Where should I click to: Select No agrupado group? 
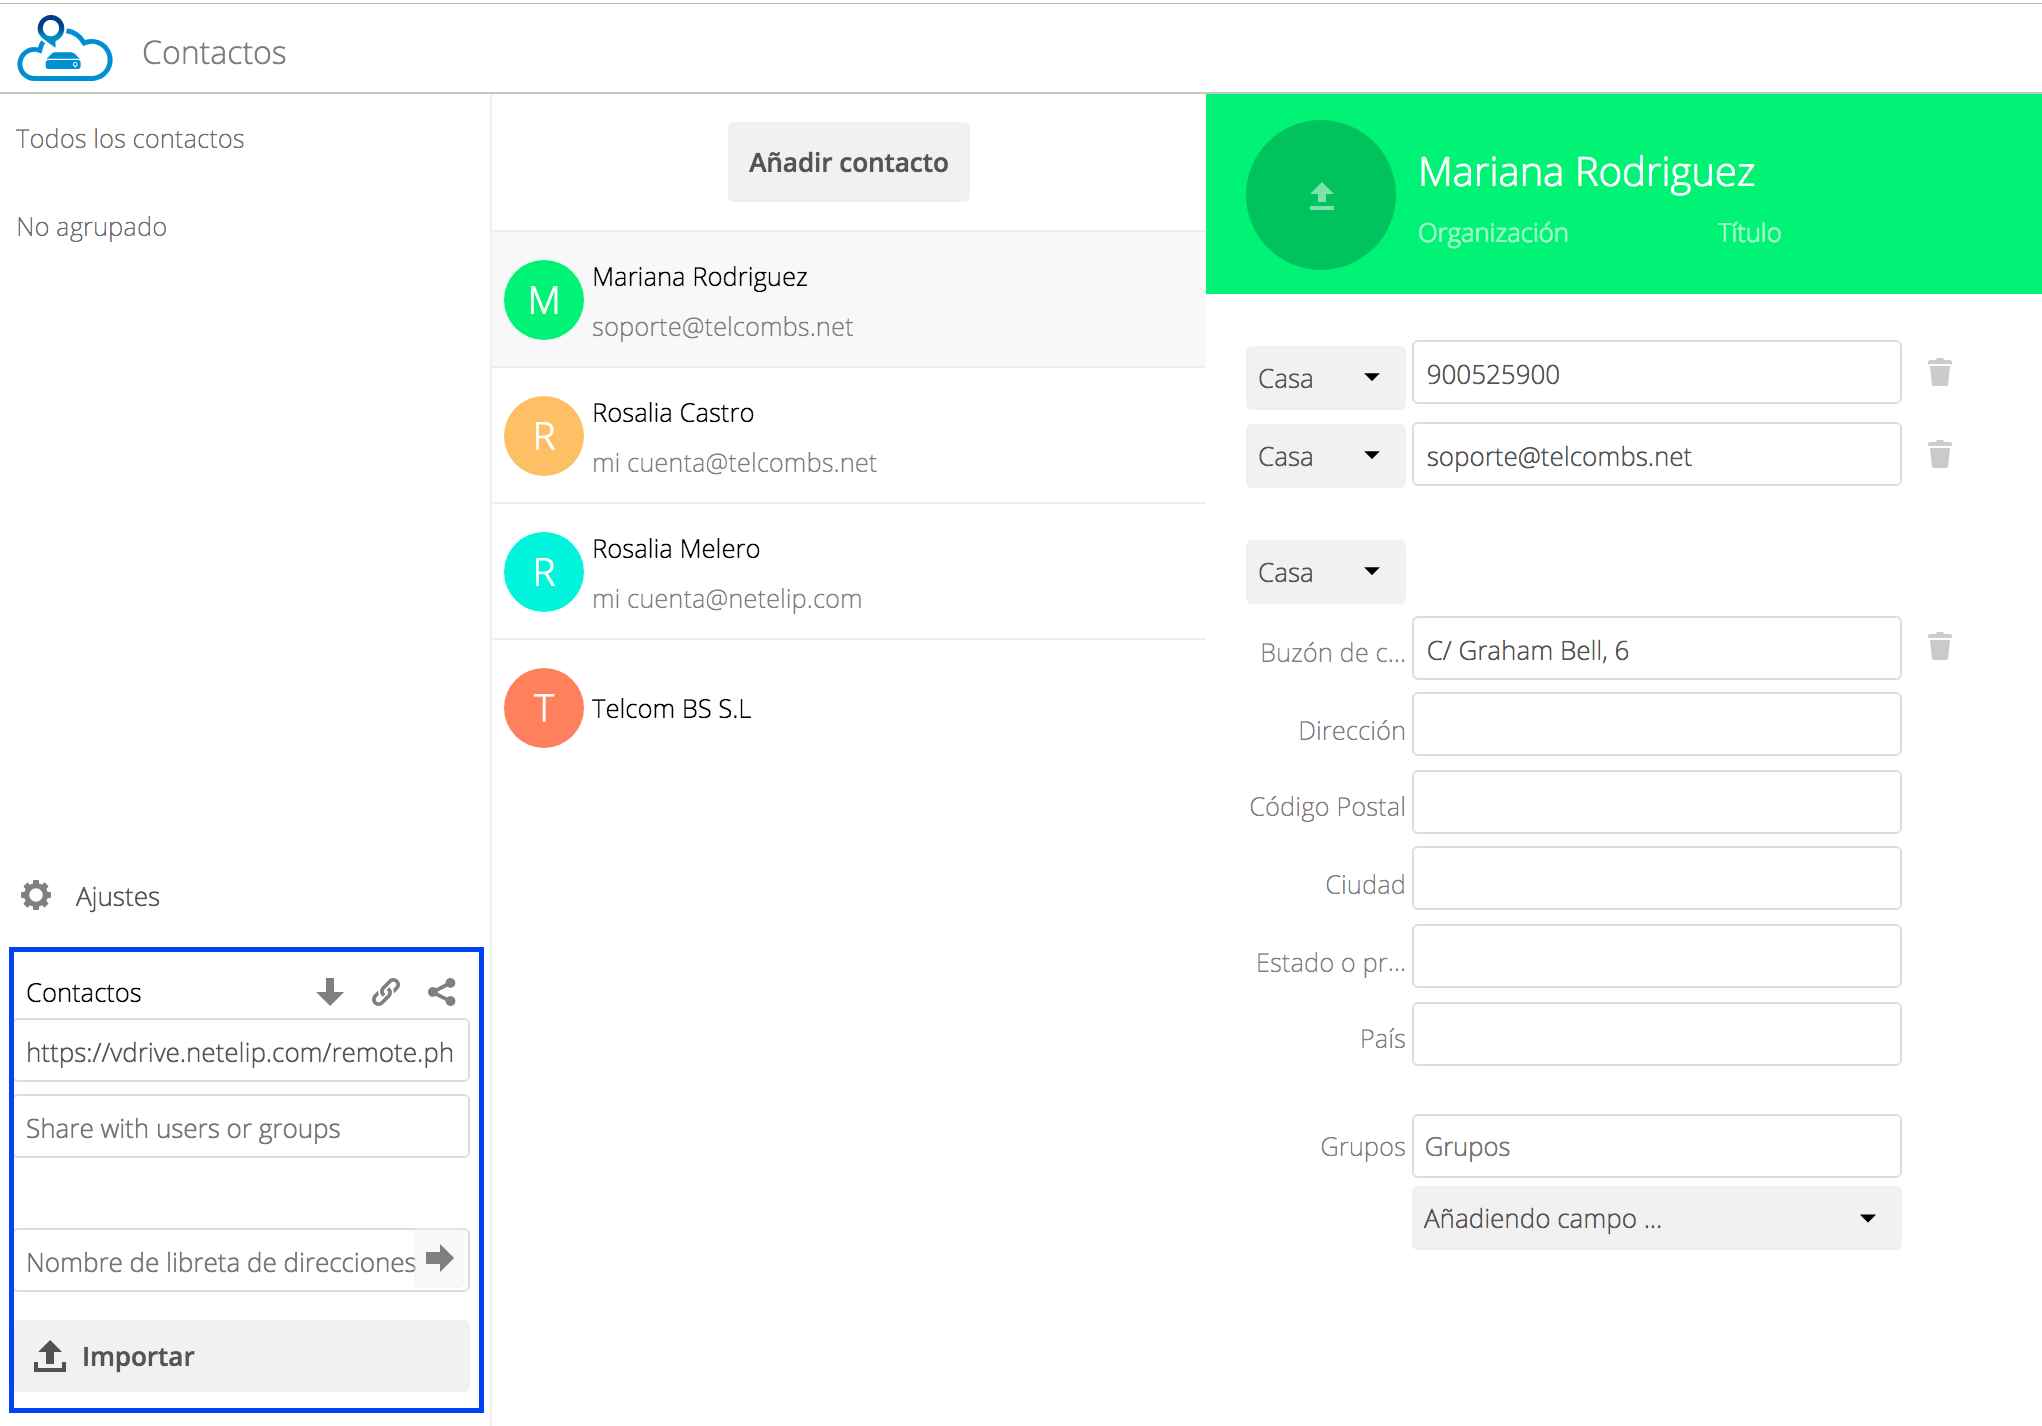click(92, 227)
